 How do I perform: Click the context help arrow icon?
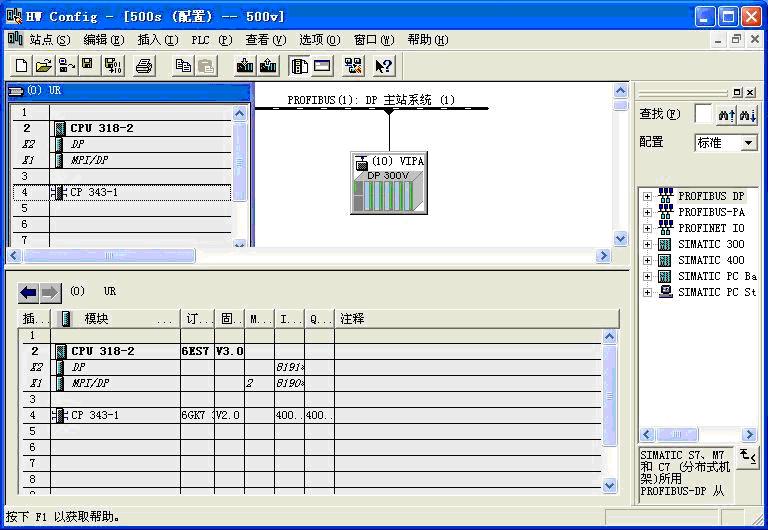[x=383, y=66]
